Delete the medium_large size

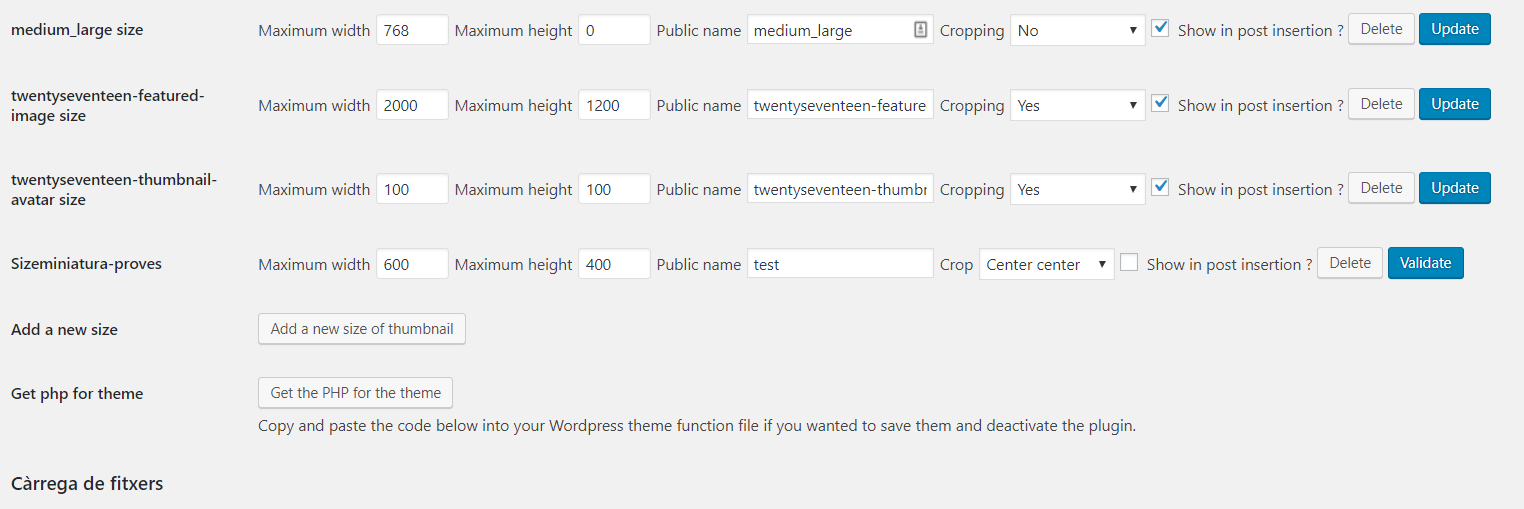[x=1382, y=29]
